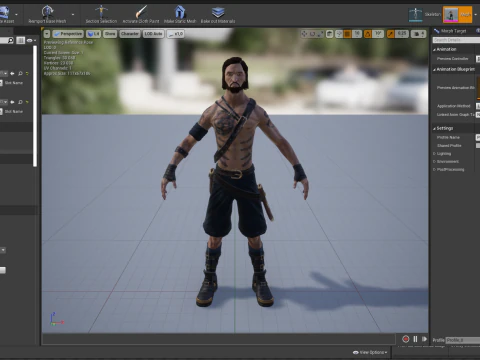Switch to the Mesh editor mode
Screen dimensions: 480x360
[457, 14]
